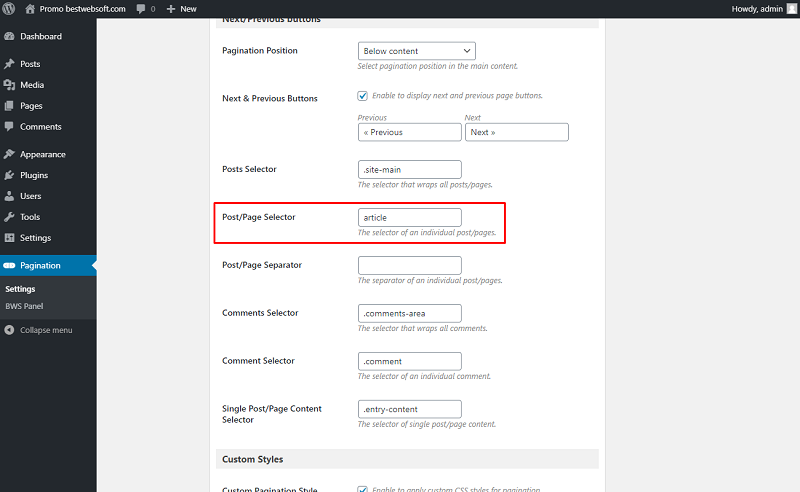Toggle the Next & Previous Buttons checkbox
This screenshot has height=492, width=800.
pyautogui.click(x=363, y=96)
